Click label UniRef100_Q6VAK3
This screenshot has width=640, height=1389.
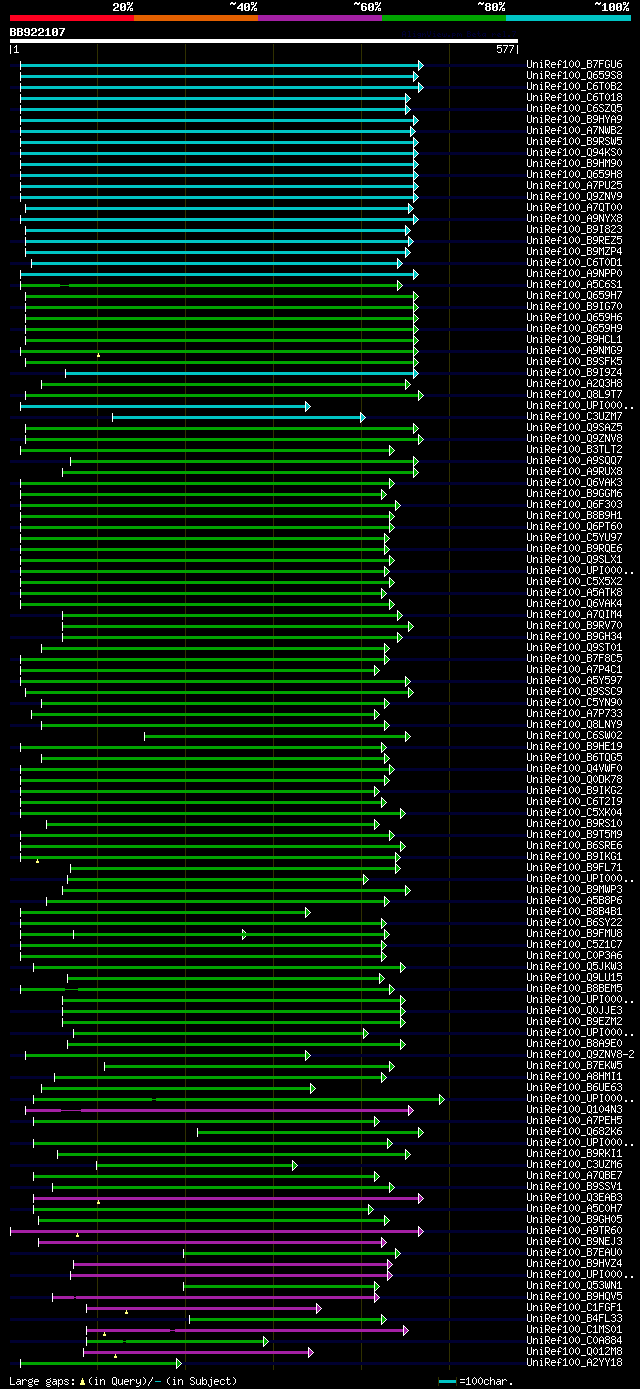[574, 483]
